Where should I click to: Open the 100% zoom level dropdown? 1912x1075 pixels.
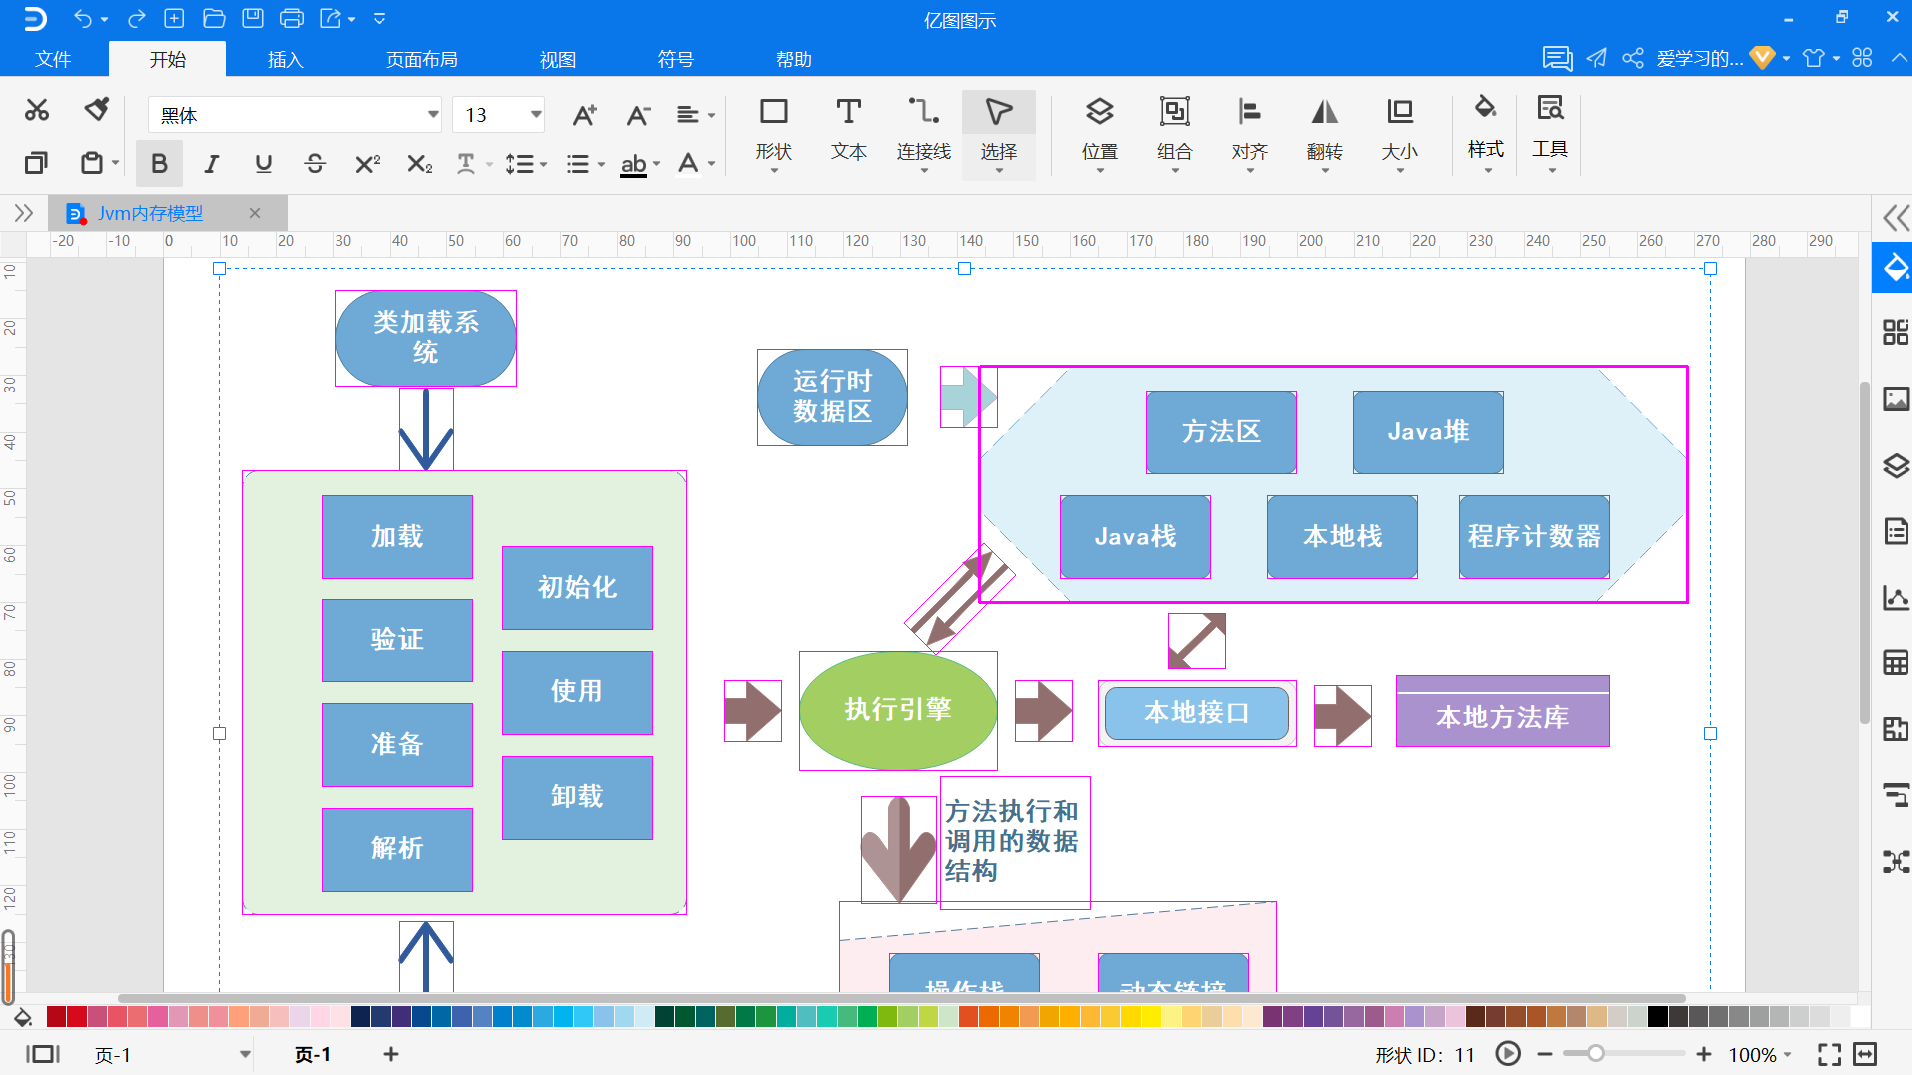pyautogui.click(x=1788, y=1055)
